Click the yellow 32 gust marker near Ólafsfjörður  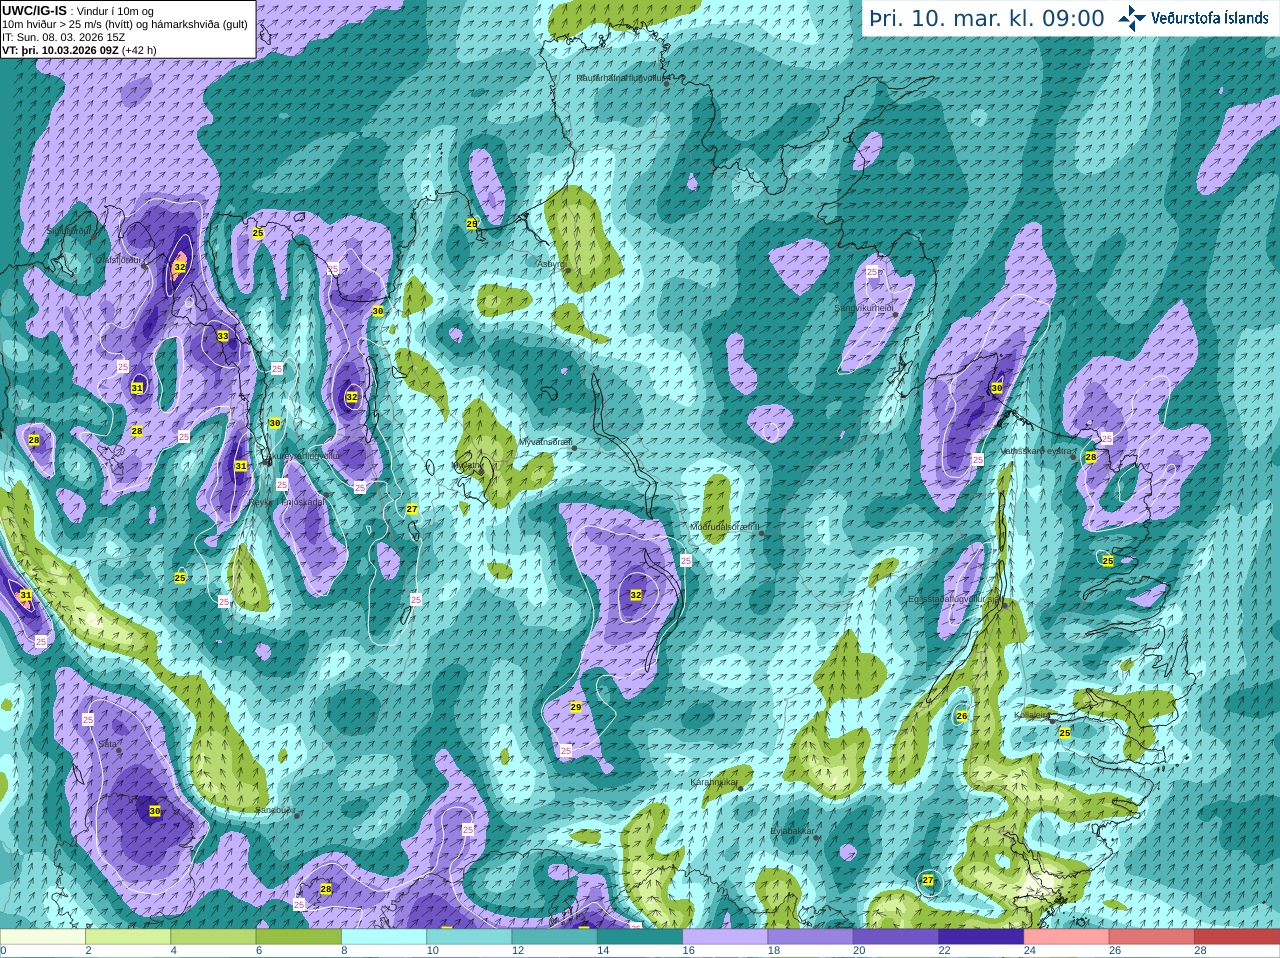point(180,267)
